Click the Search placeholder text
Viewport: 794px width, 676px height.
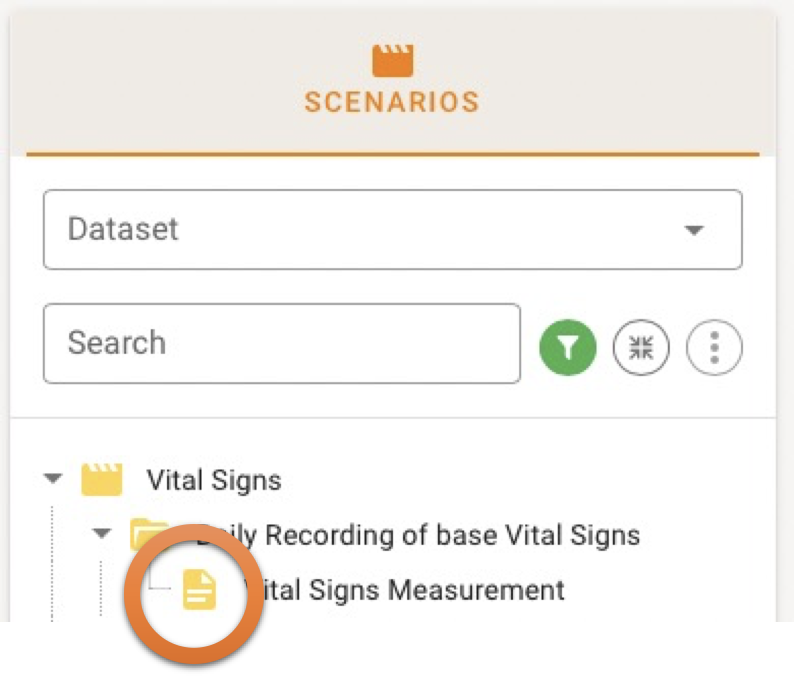[116, 343]
